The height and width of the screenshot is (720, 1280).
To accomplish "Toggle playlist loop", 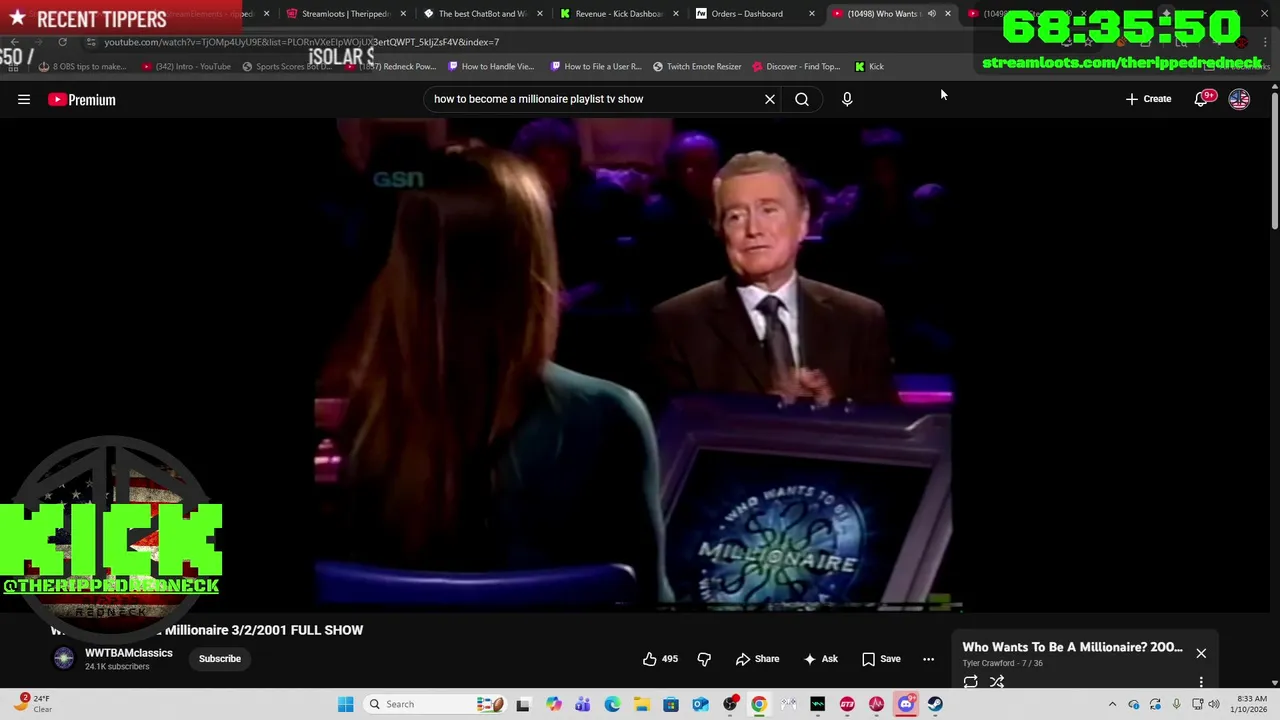I will pyautogui.click(x=971, y=682).
